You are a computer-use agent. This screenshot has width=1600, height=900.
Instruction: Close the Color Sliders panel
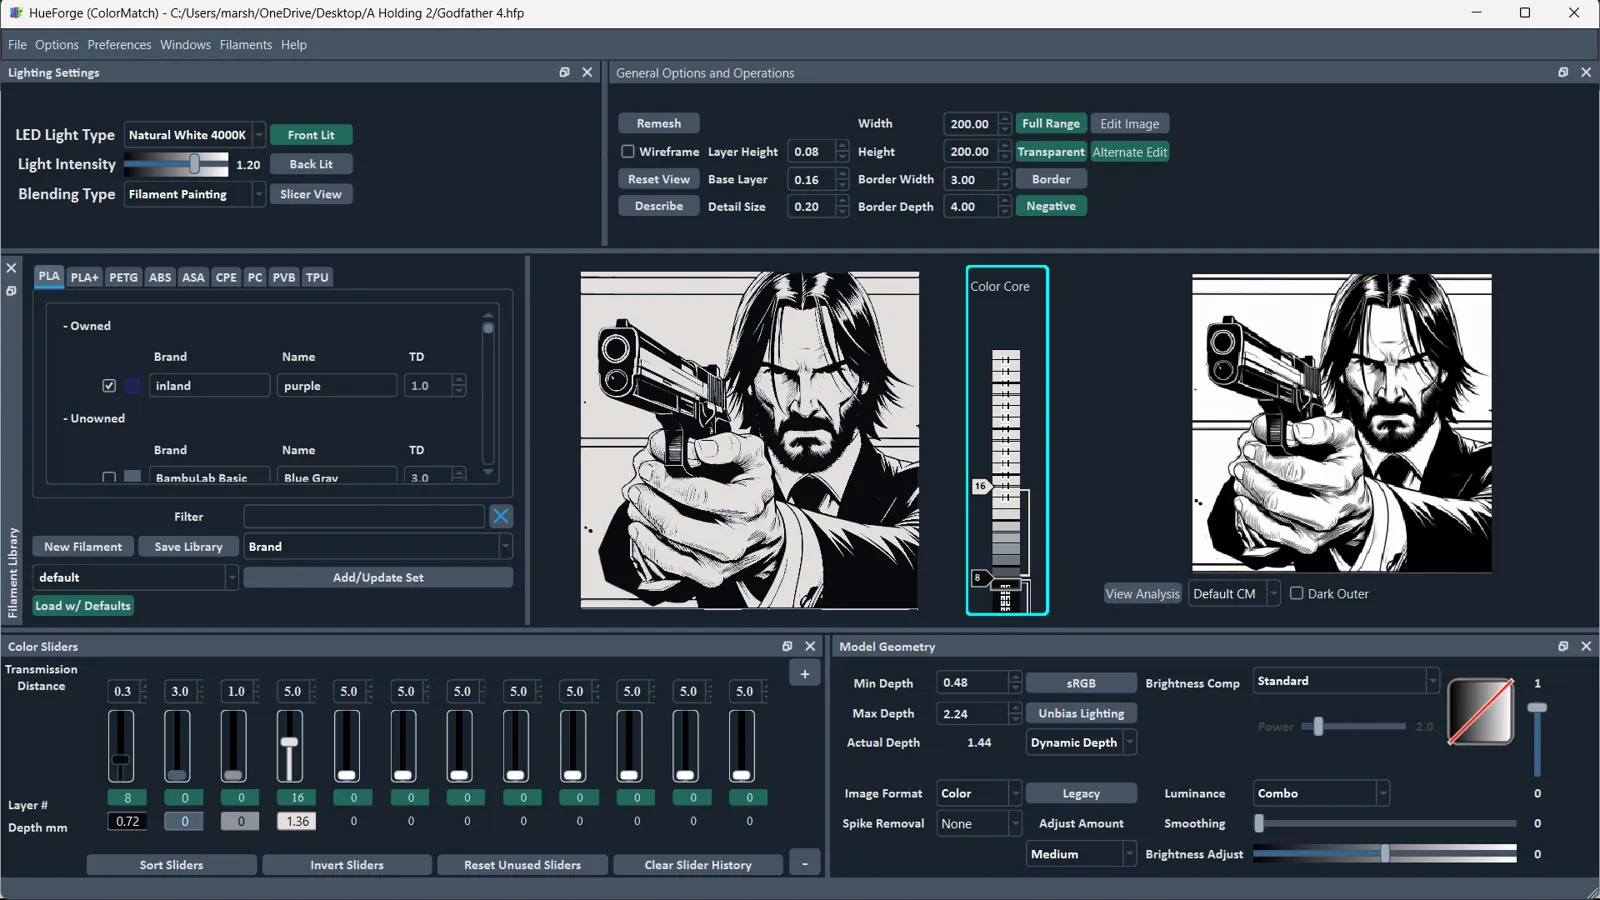coord(810,646)
